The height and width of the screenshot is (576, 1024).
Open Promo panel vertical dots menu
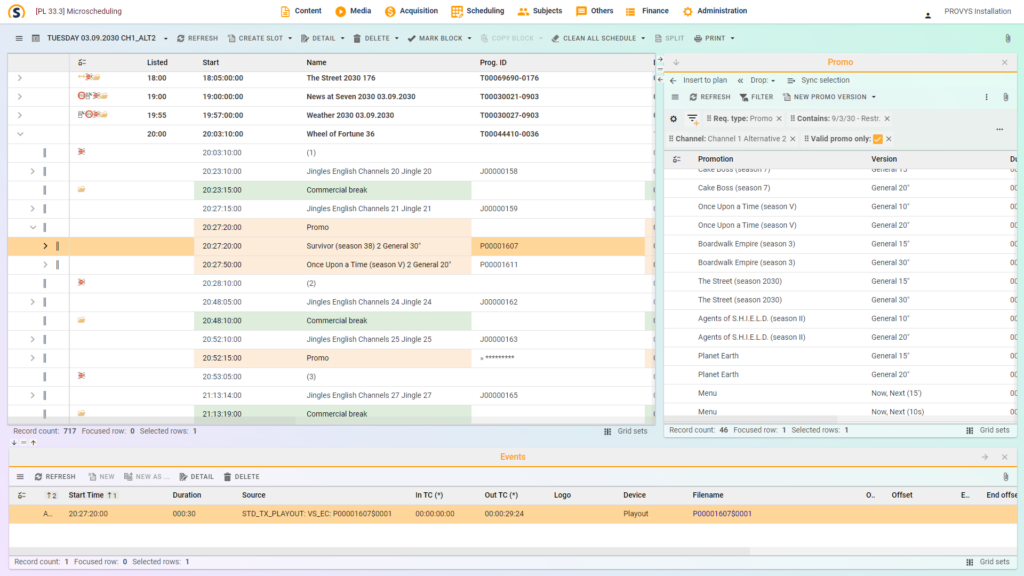986,97
